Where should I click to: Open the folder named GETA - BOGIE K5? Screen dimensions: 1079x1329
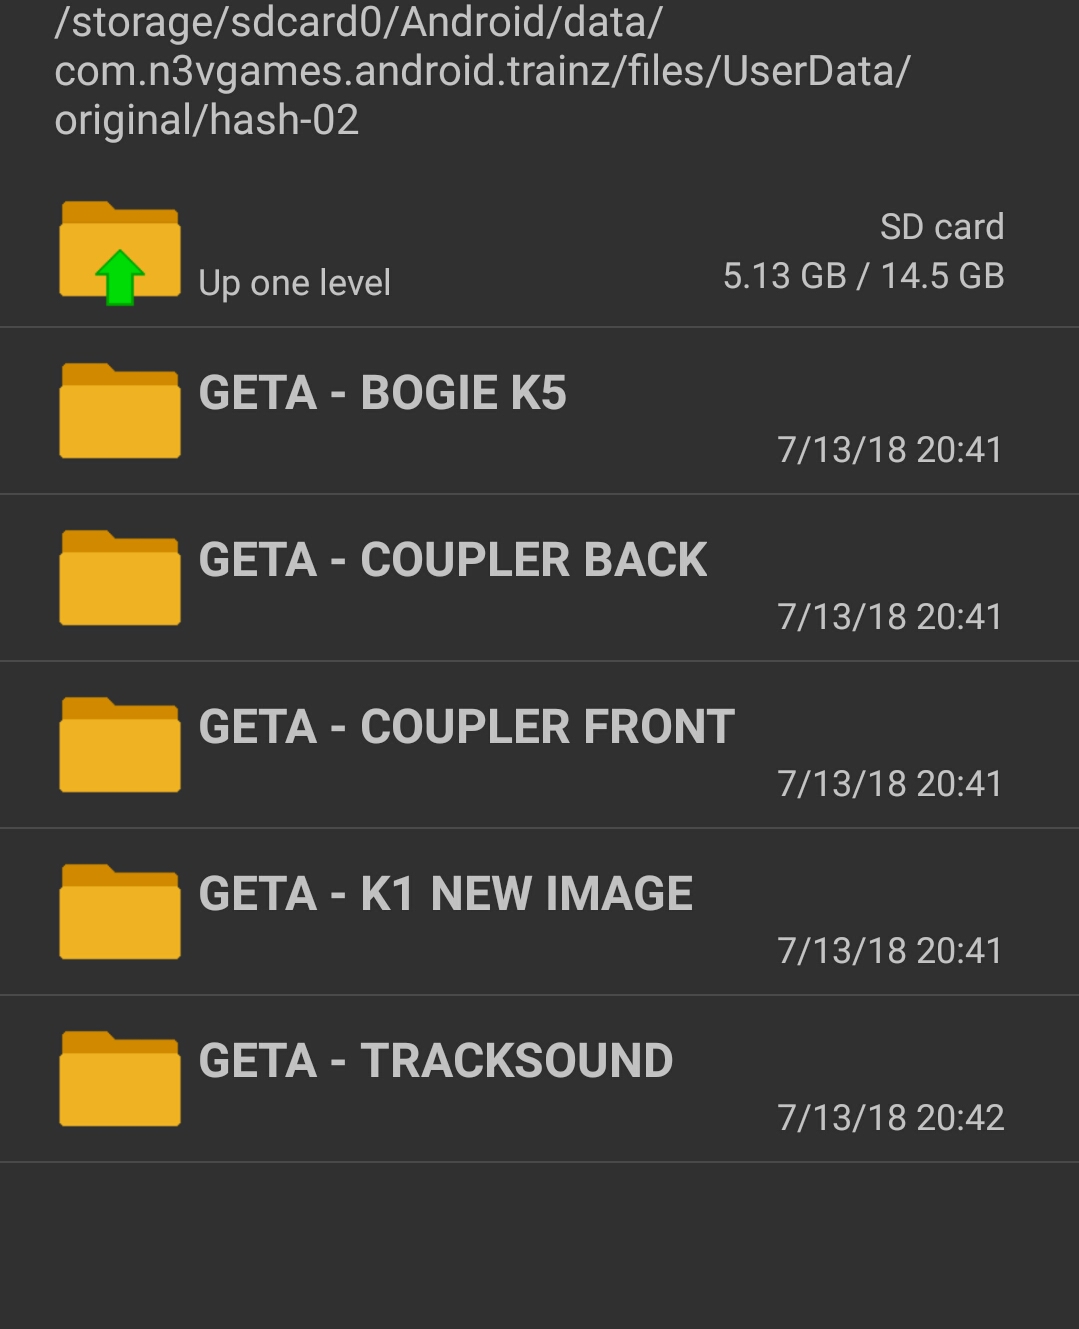click(382, 393)
